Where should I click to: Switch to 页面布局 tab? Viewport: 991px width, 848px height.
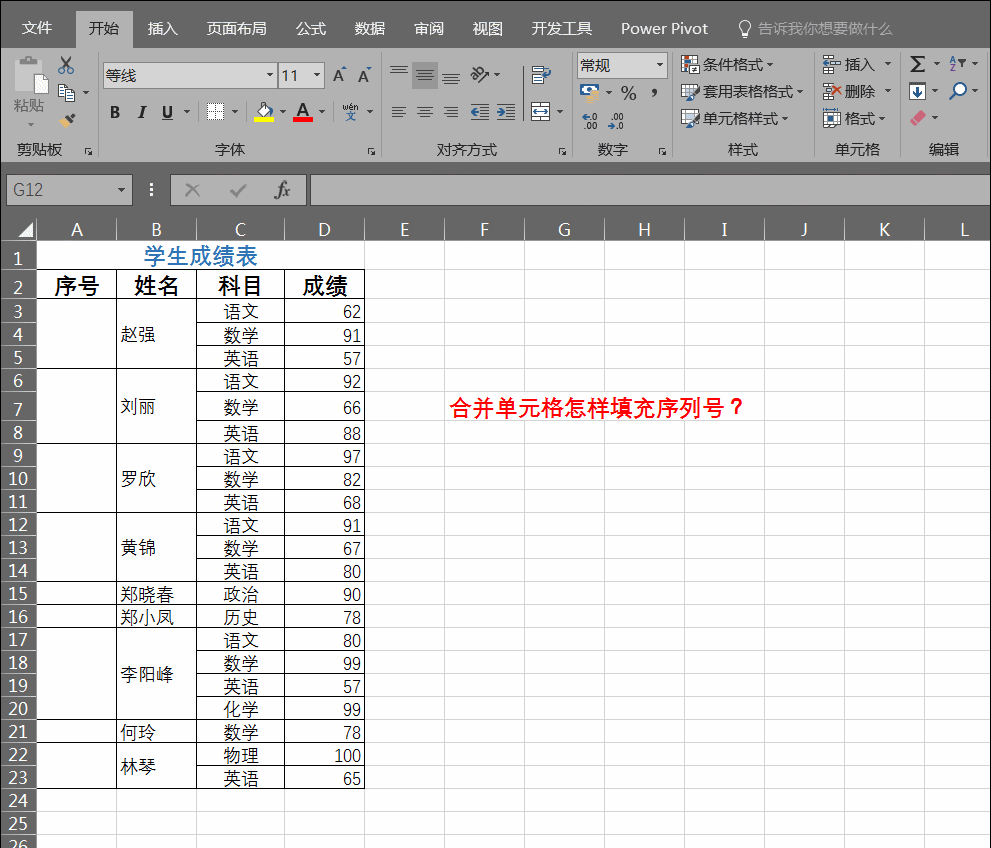[237, 28]
